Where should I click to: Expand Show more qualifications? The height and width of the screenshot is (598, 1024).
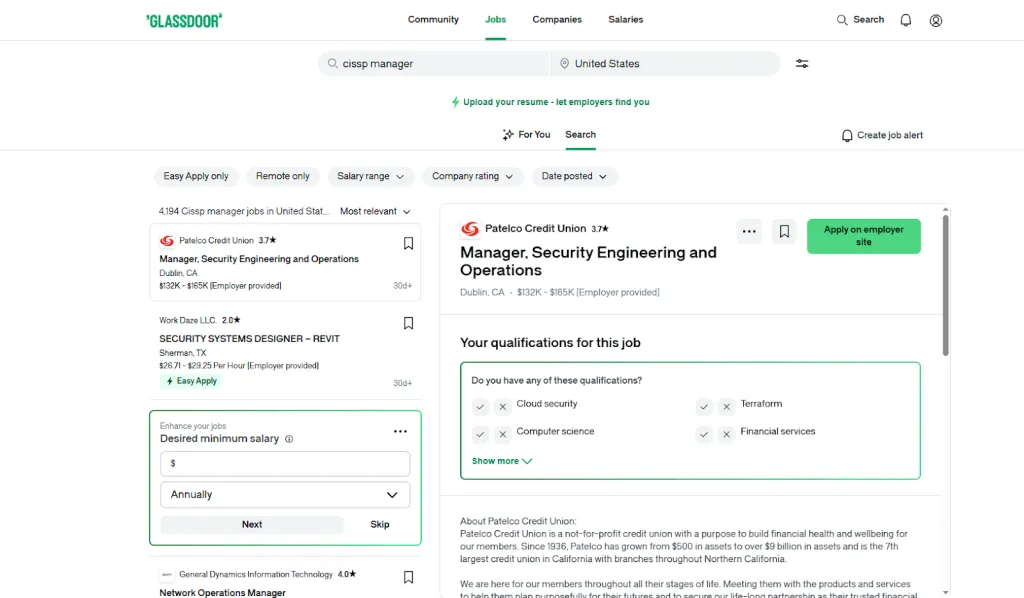tap(502, 461)
